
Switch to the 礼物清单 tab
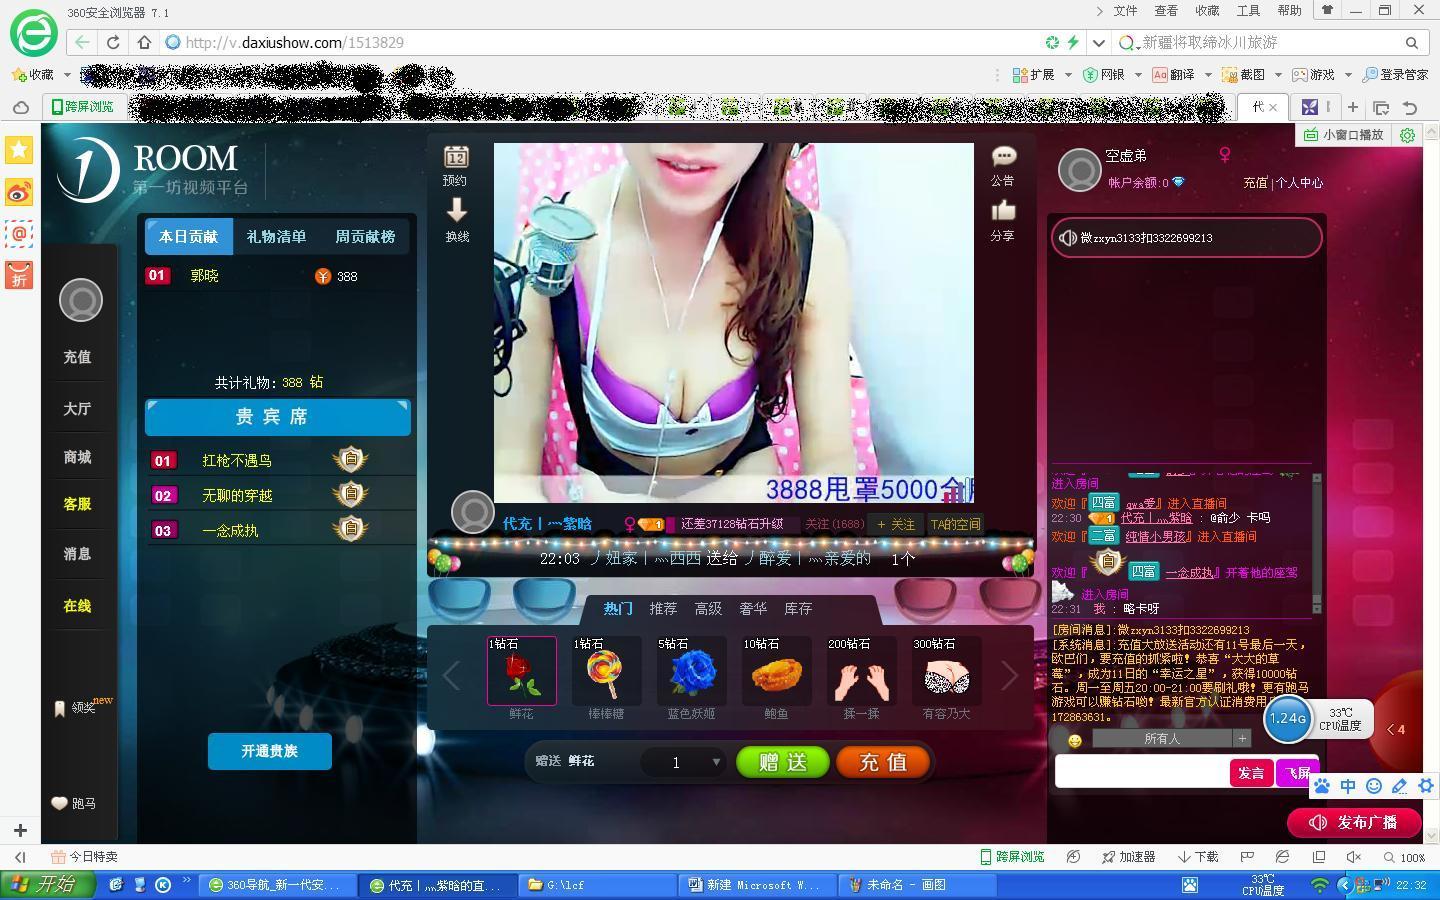tap(276, 237)
